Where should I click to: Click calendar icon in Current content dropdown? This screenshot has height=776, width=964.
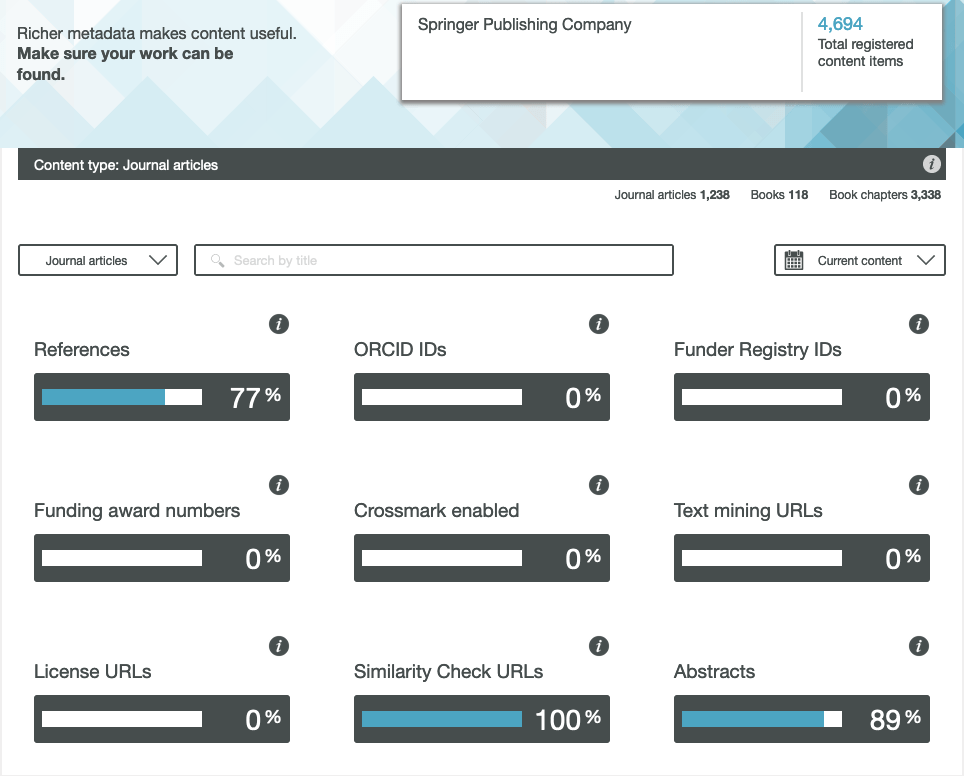coord(794,260)
